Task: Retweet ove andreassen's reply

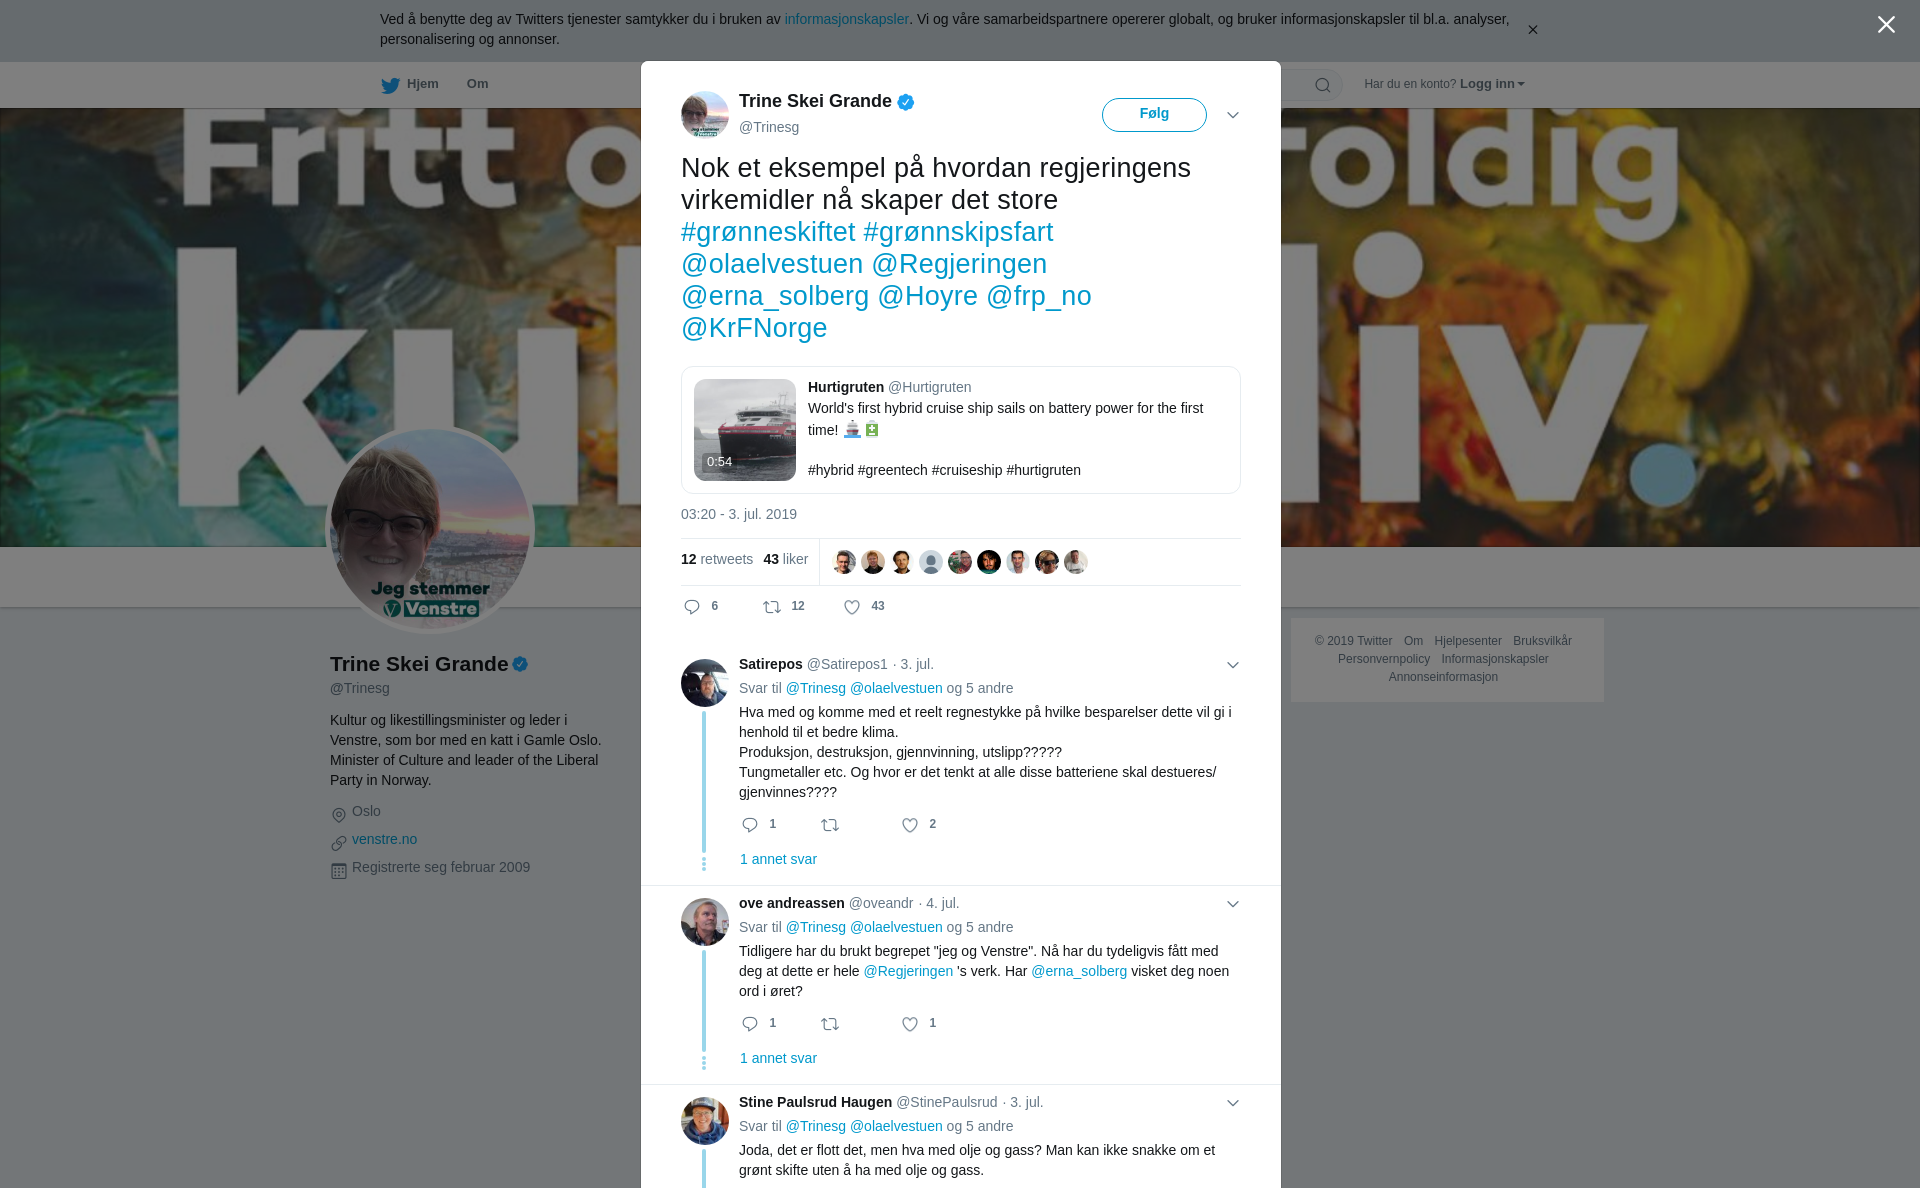Action: click(x=830, y=1024)
